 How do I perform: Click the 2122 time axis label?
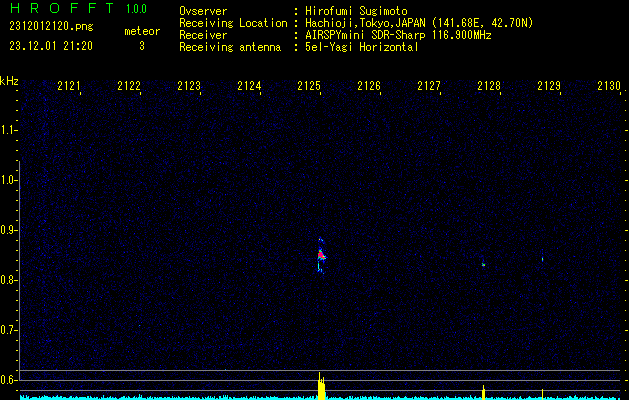coord(129,85)
